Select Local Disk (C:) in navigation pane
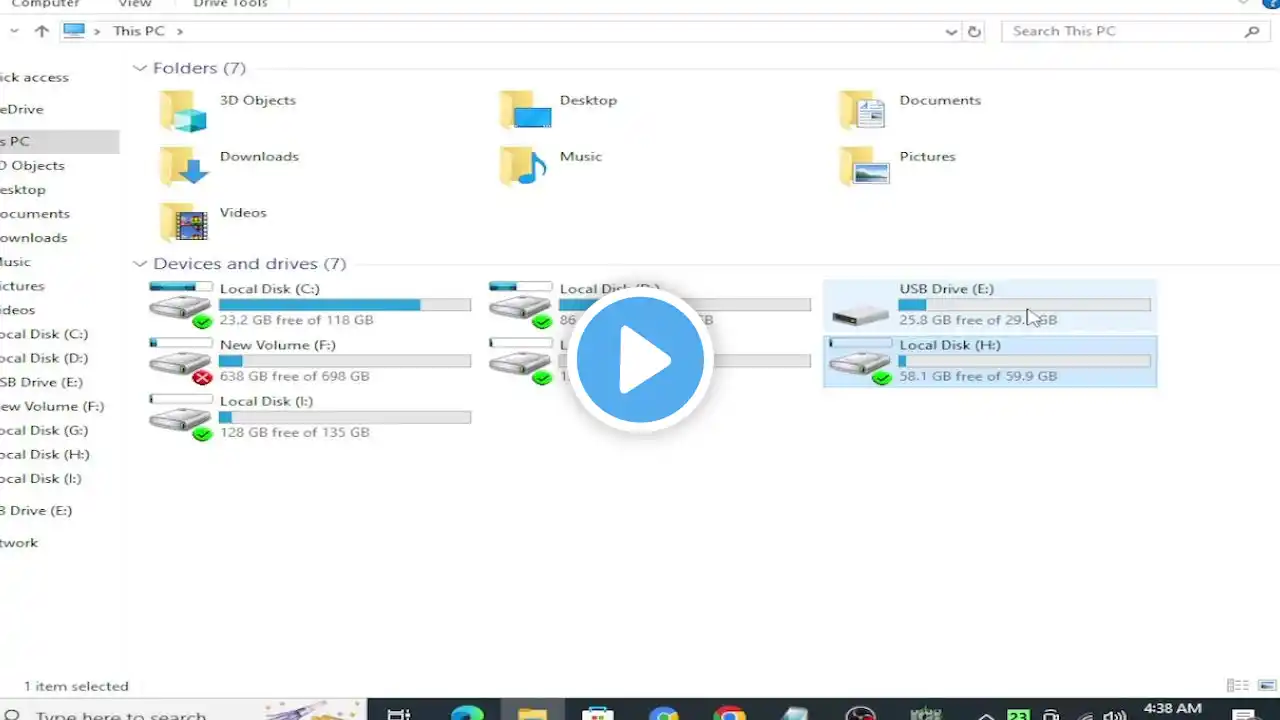This screenshot has width=1280, height=720. coord(44,334)
